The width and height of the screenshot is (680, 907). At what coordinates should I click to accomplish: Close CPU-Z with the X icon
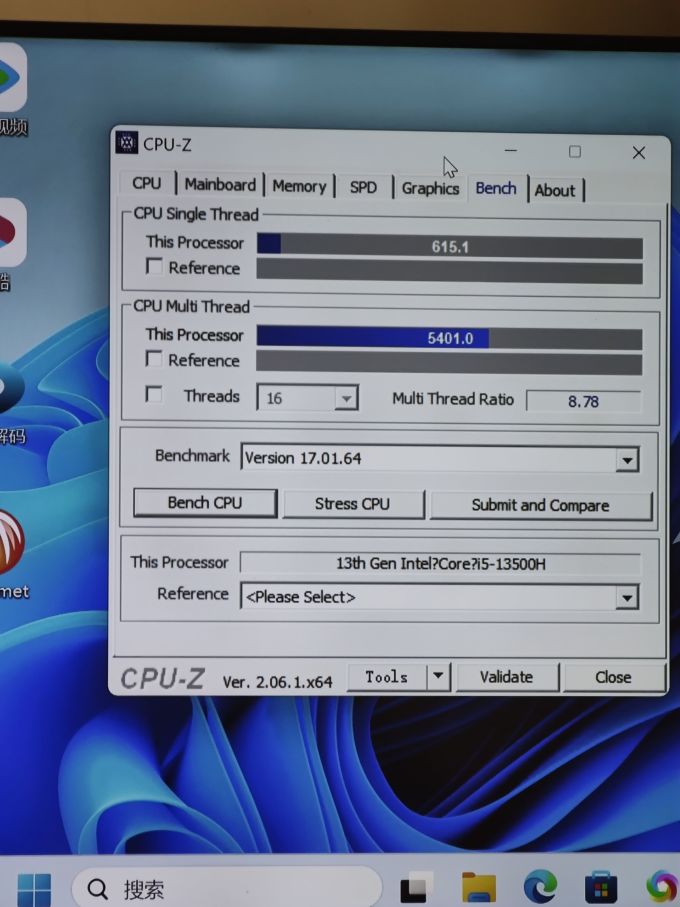[x=638, y=153]
